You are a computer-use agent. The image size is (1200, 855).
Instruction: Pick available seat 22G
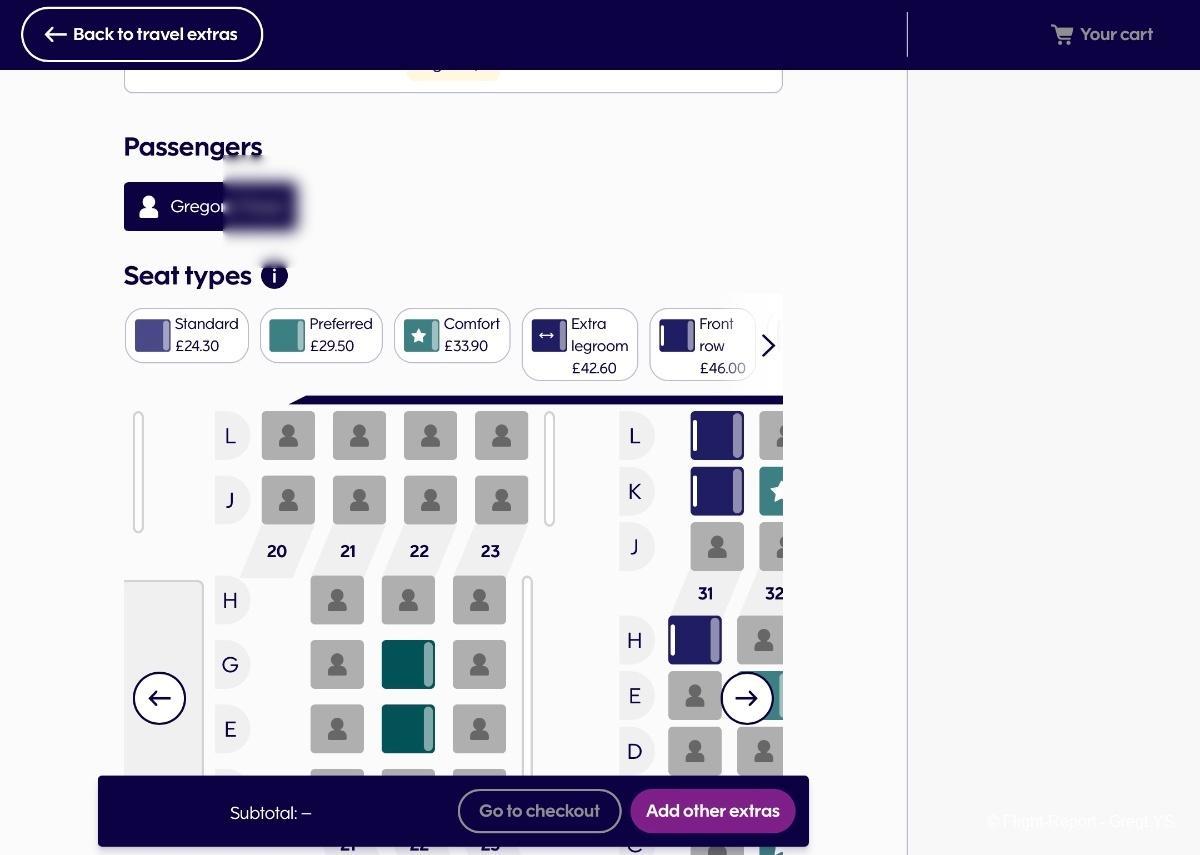pyautogui.click(x=408, y=665)
